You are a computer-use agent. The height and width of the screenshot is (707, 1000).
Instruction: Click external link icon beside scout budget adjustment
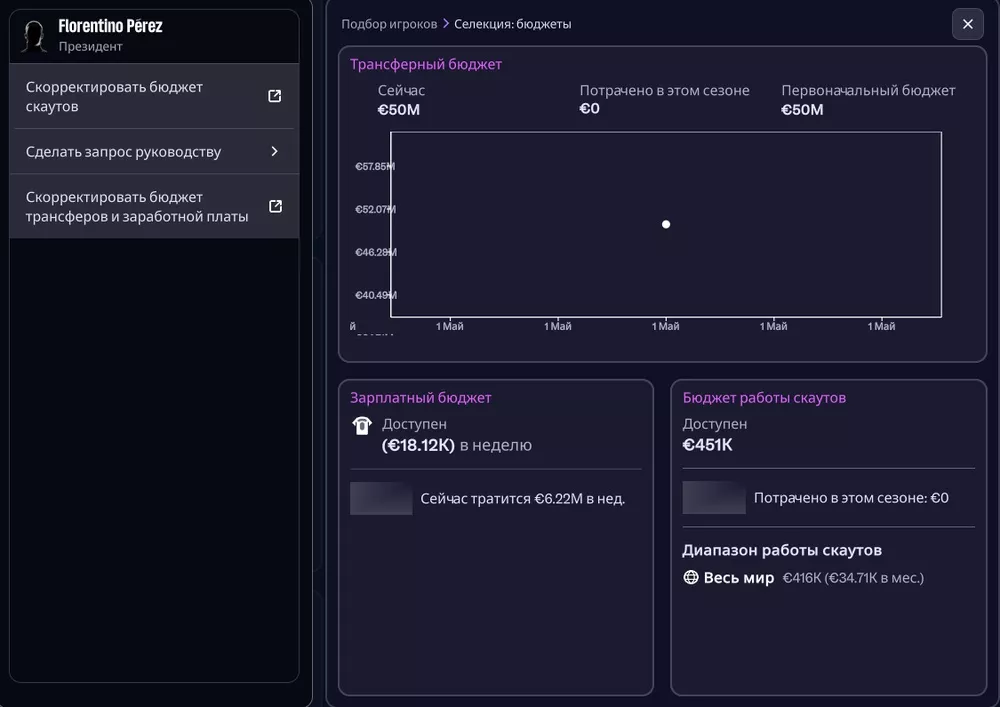[275, 96]
